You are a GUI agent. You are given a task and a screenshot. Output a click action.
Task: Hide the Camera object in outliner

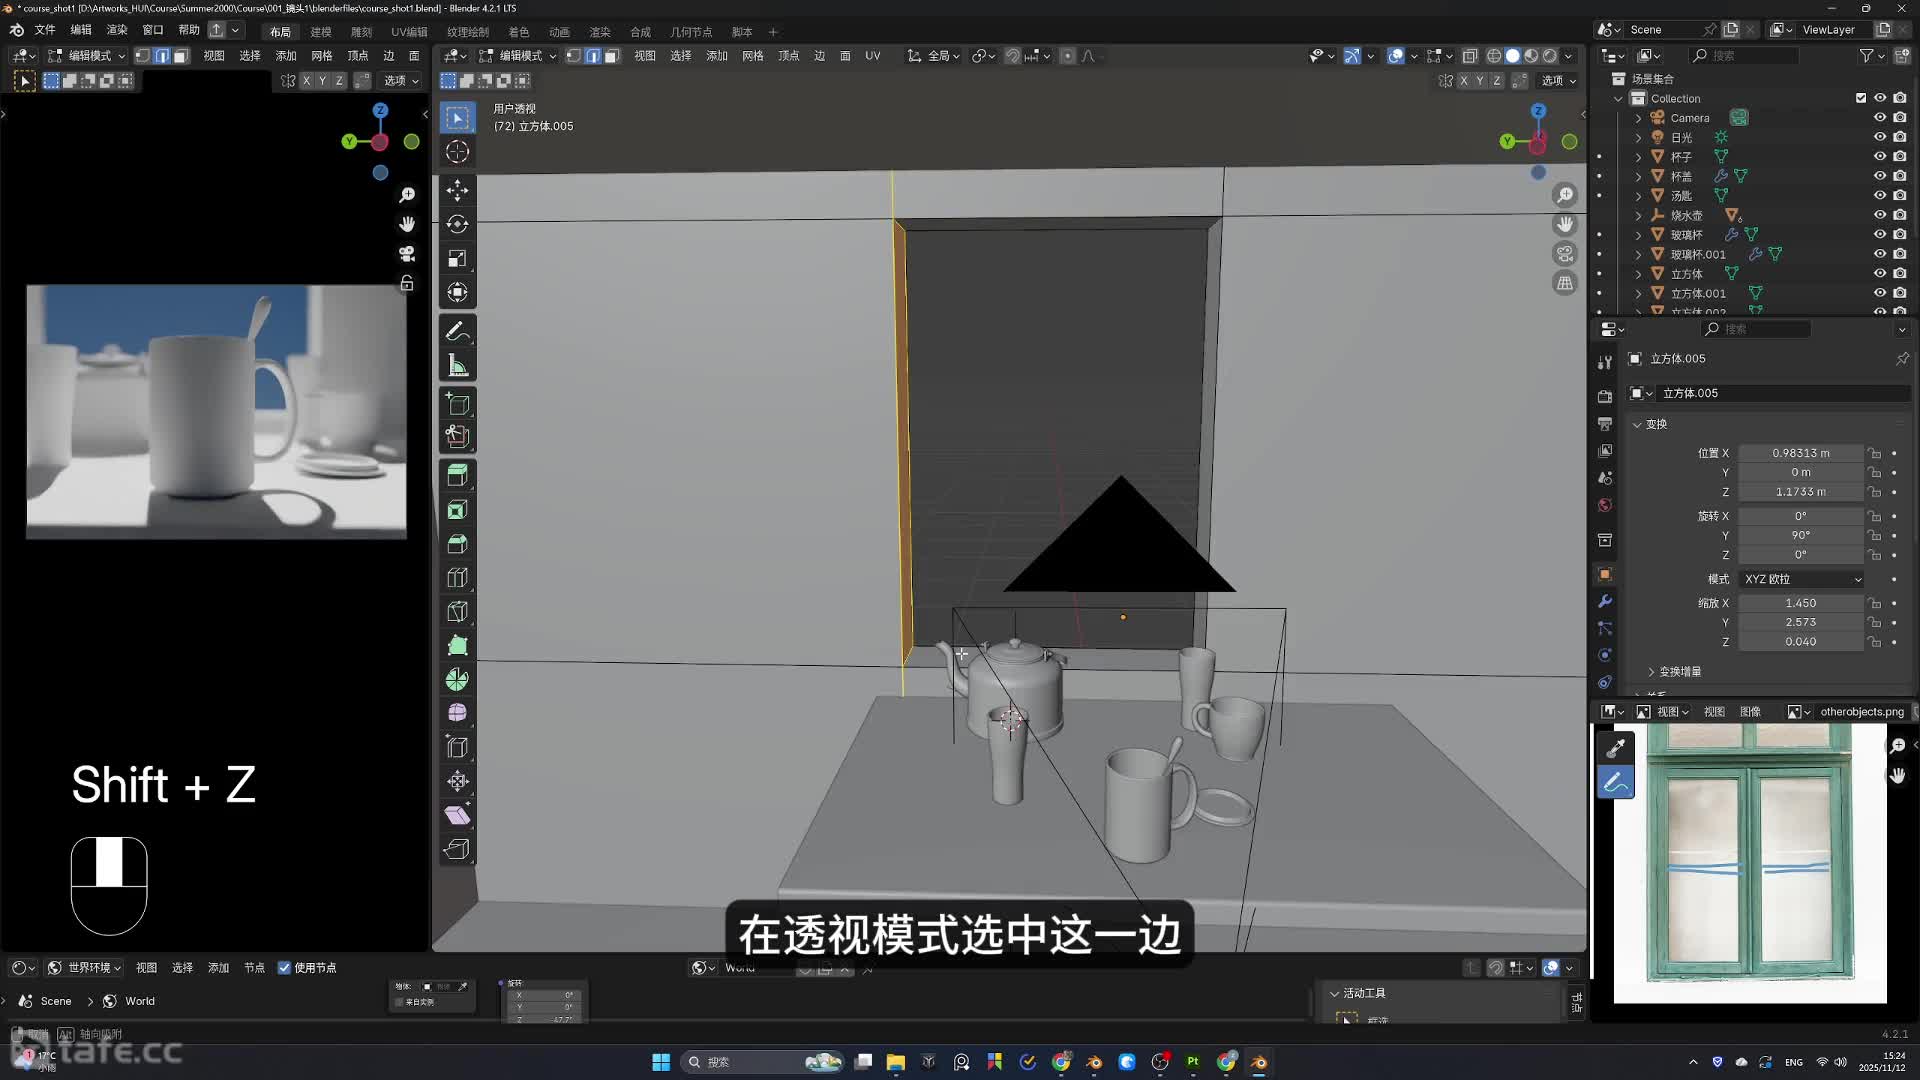(x=1880, y=118)
